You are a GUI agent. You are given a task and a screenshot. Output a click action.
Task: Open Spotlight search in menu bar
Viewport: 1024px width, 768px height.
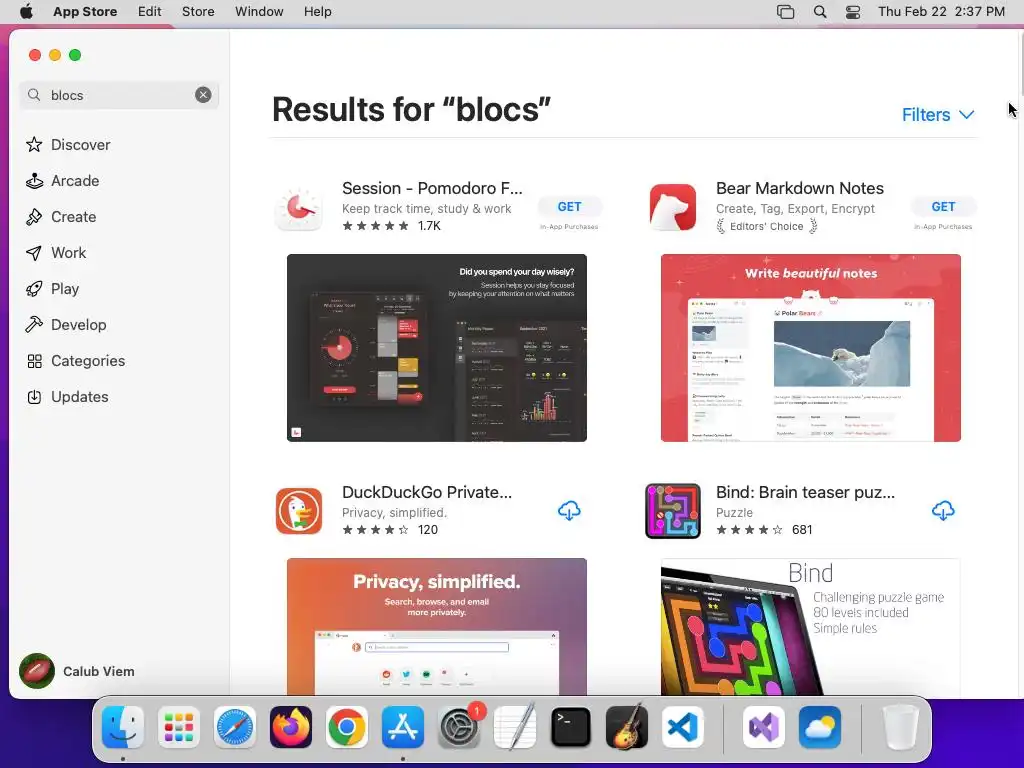pos(820,12)
